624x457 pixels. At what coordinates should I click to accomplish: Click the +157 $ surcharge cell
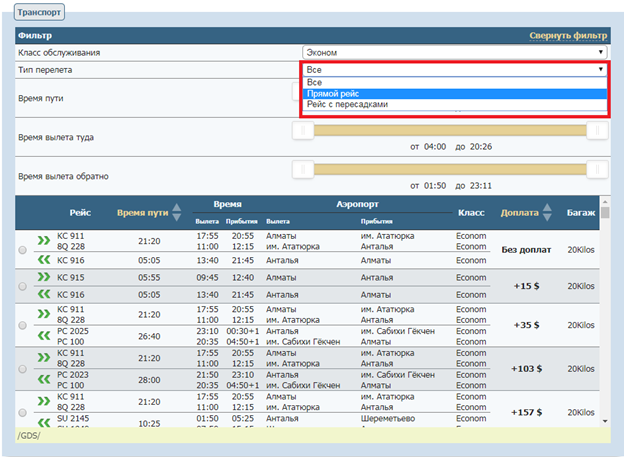pos(526,412)
